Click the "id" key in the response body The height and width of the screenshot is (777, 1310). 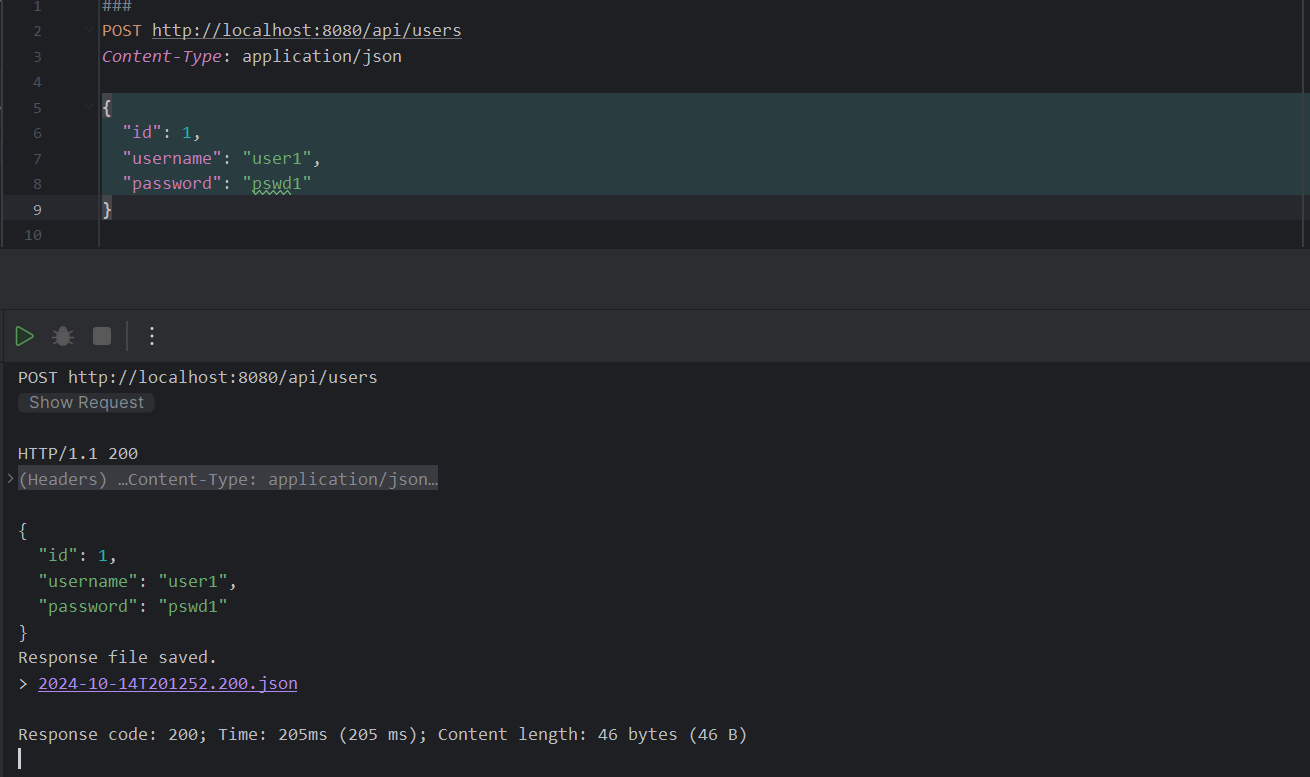tap(58, 555)
